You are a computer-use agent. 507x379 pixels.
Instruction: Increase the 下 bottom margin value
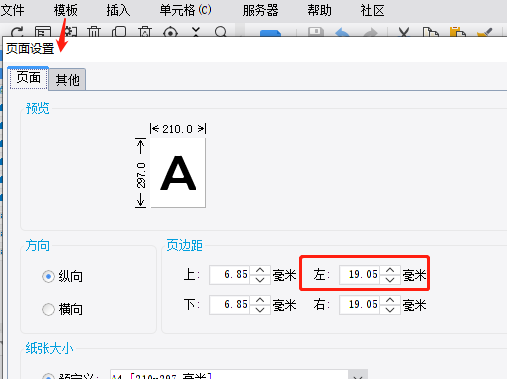[x=260, y=300]
